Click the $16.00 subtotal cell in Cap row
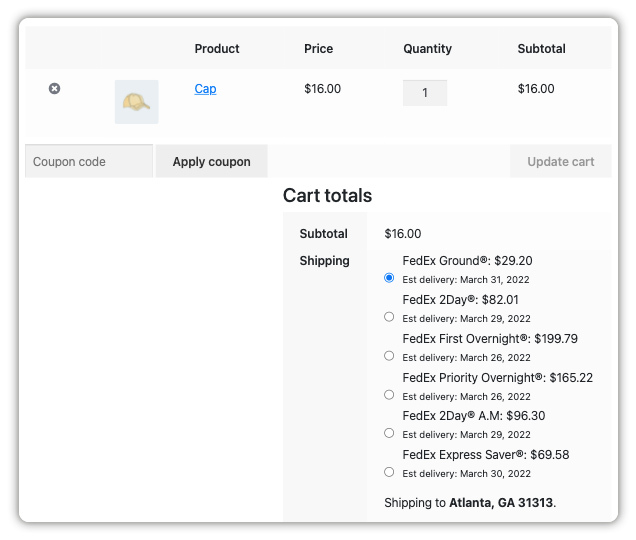The height and width of the screenshot is (540, 636). [536, 88]
